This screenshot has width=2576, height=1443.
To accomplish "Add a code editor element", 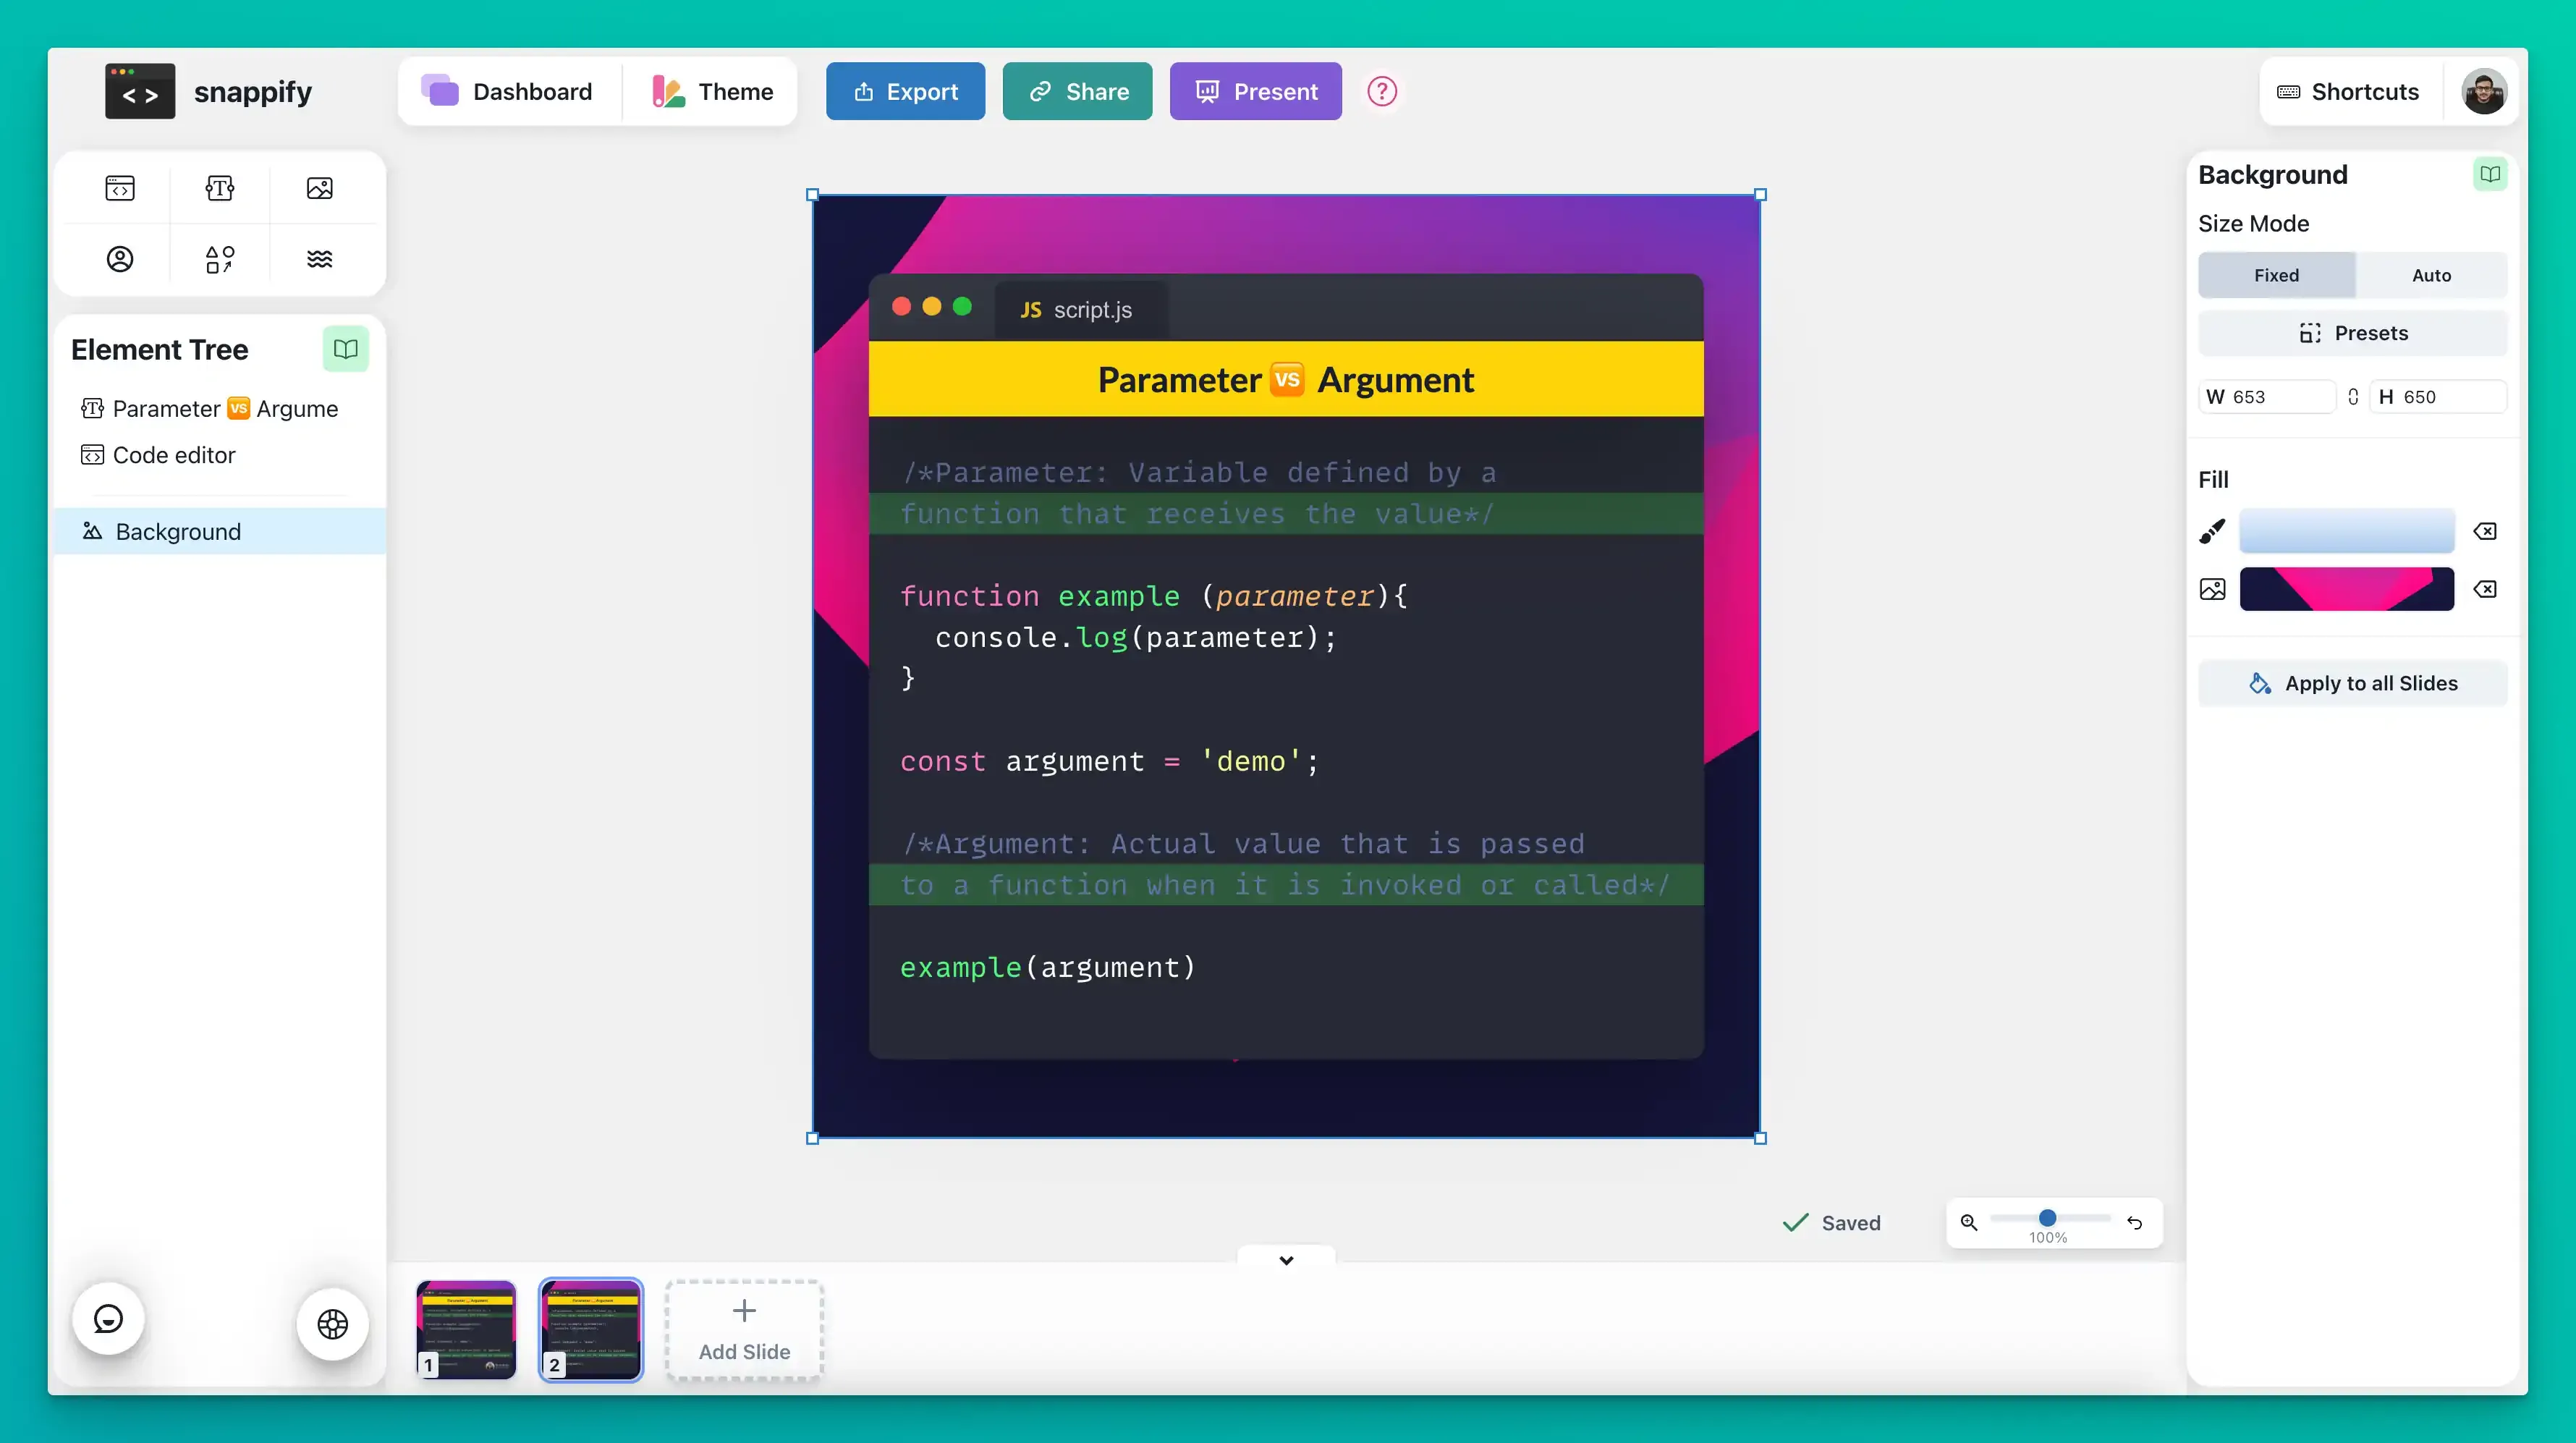I will click(x=120, y=188).
